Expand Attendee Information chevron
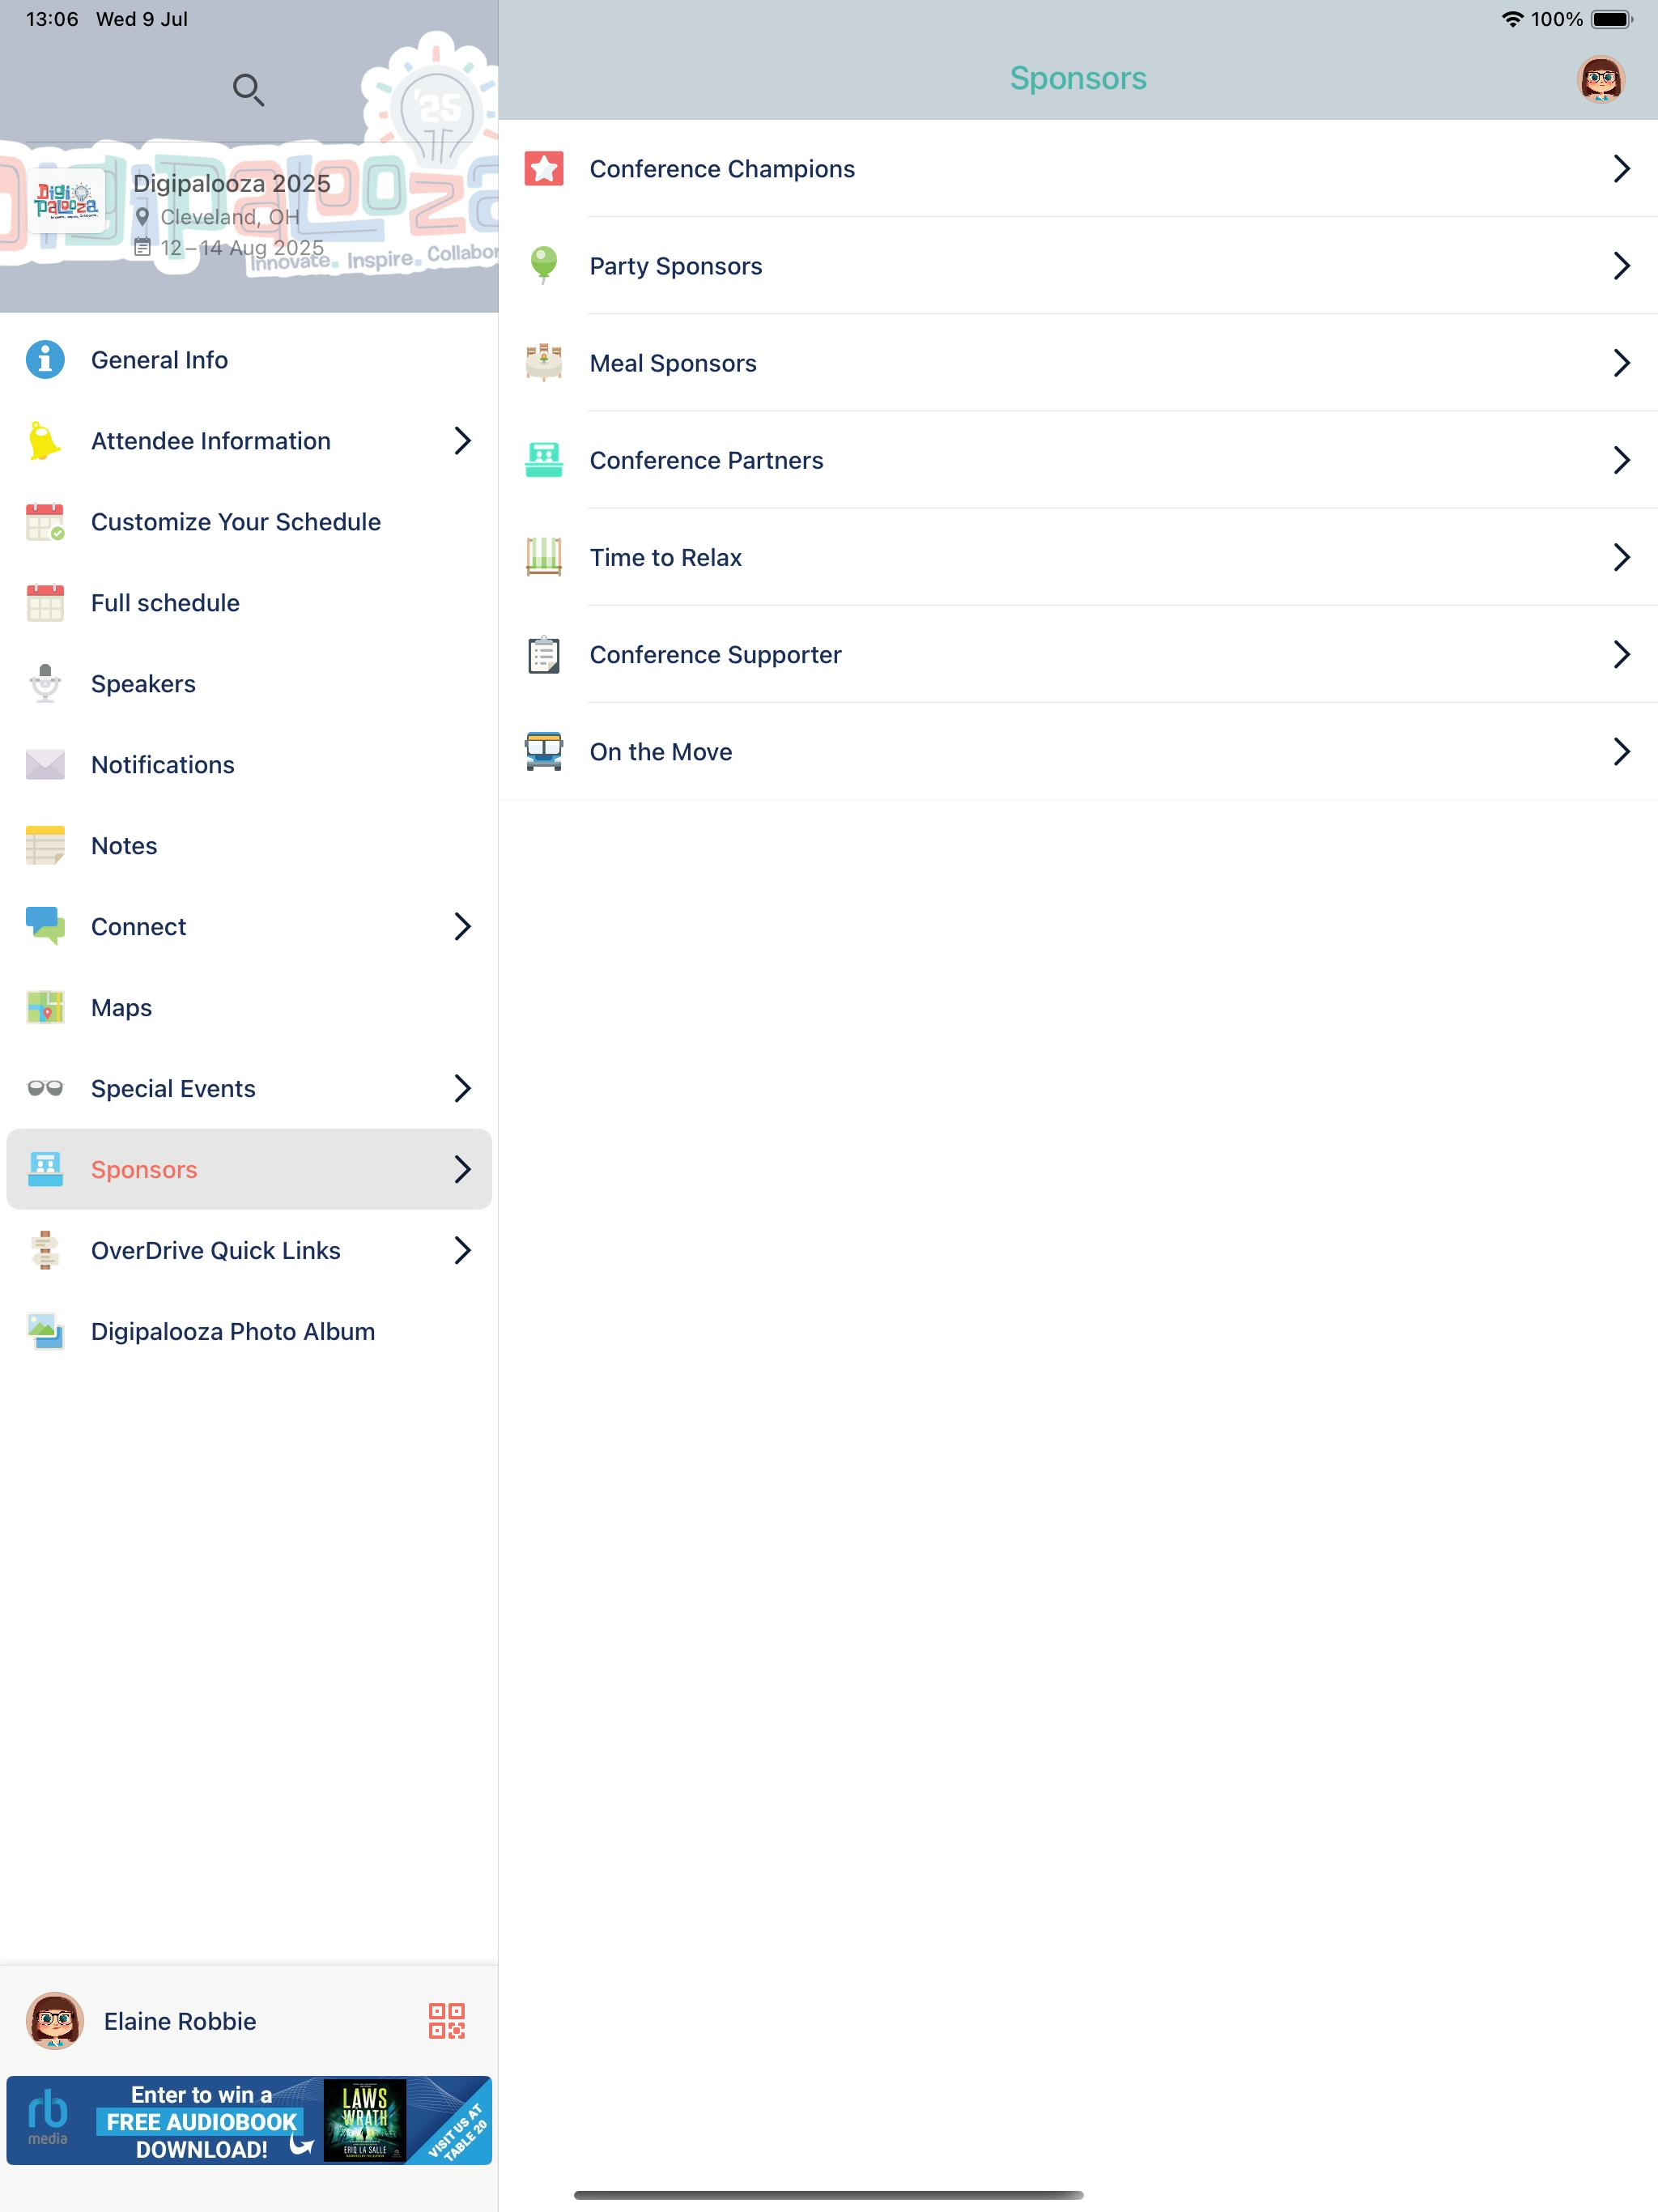Viewport: 1658px width, 2212px height. point(462,441)
